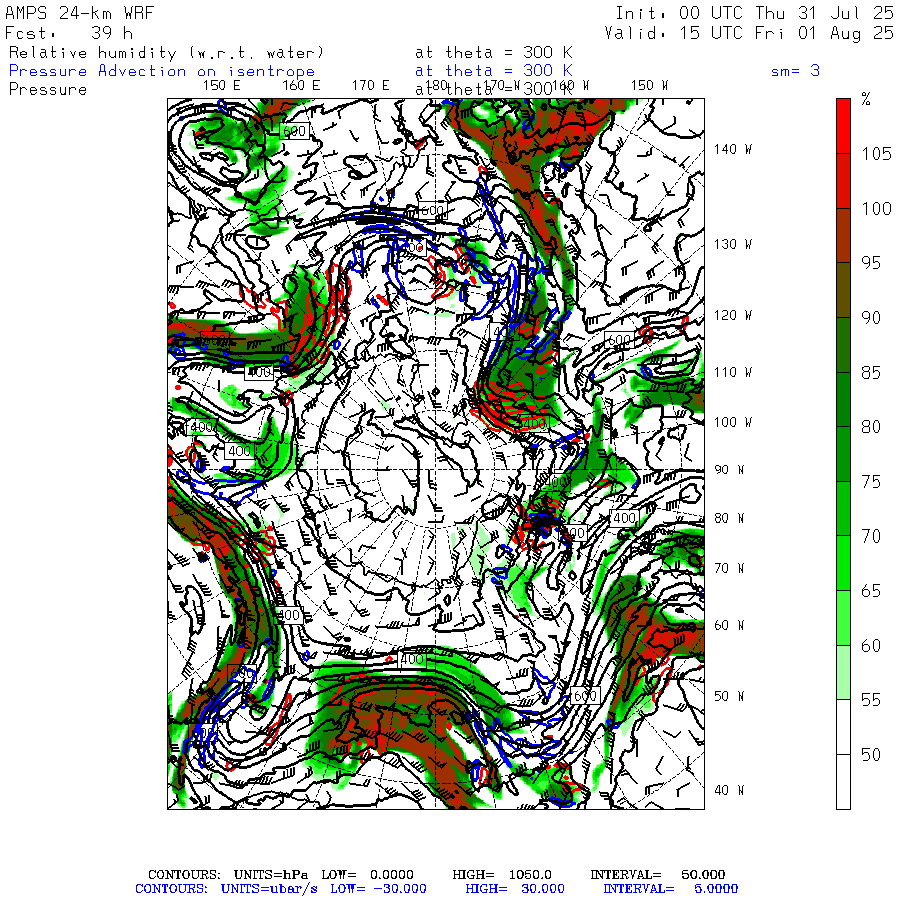Click the '160 E' longitude label
Image resolution: width=900 pixels, height=900 pixels.
pos(301,86)
